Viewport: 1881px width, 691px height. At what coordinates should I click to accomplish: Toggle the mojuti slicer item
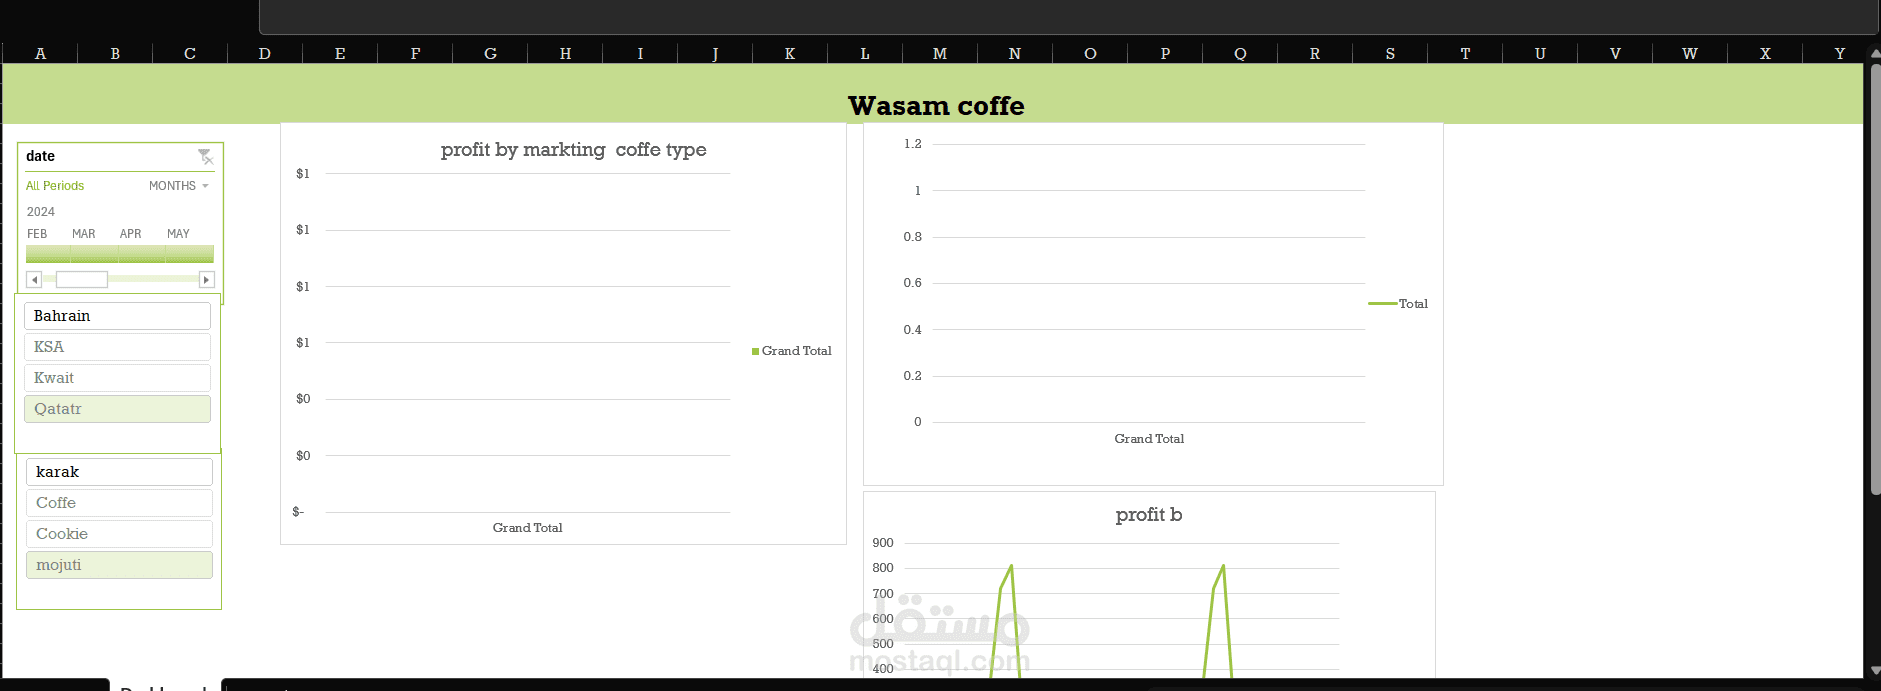pyautogui.click(x=119, y=565)
